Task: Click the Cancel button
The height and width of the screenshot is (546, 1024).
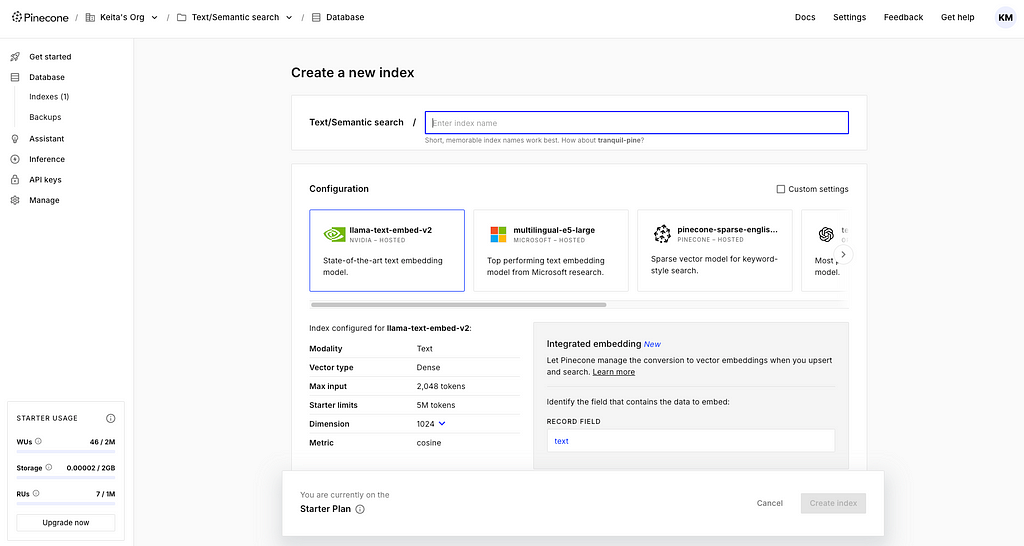Action: pyautogui.click(x=769, y=504)
